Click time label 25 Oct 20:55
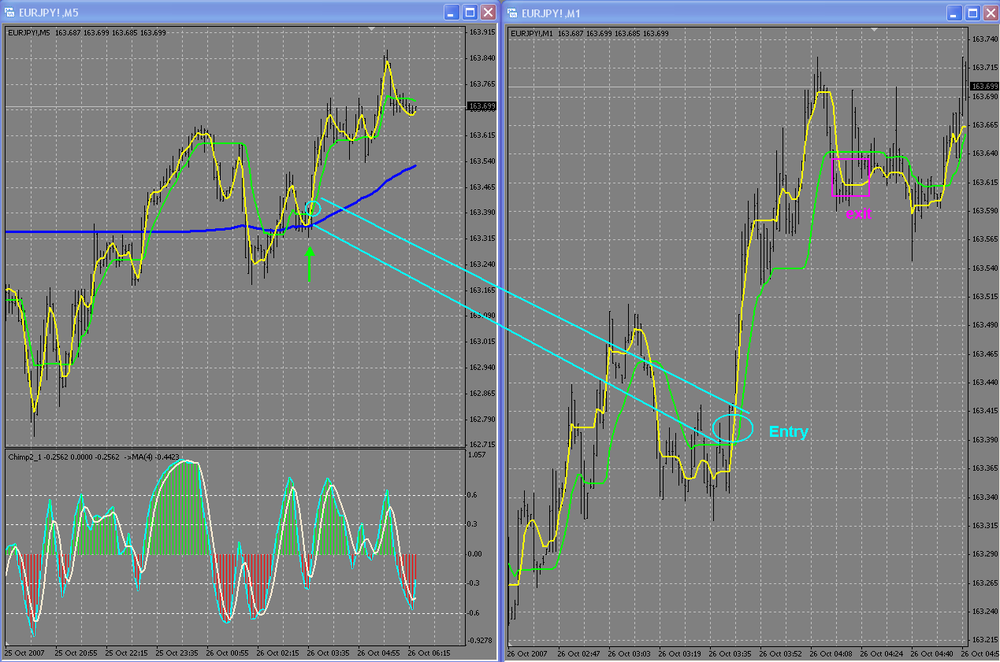The image size is (1000, 662). point(76,653)
